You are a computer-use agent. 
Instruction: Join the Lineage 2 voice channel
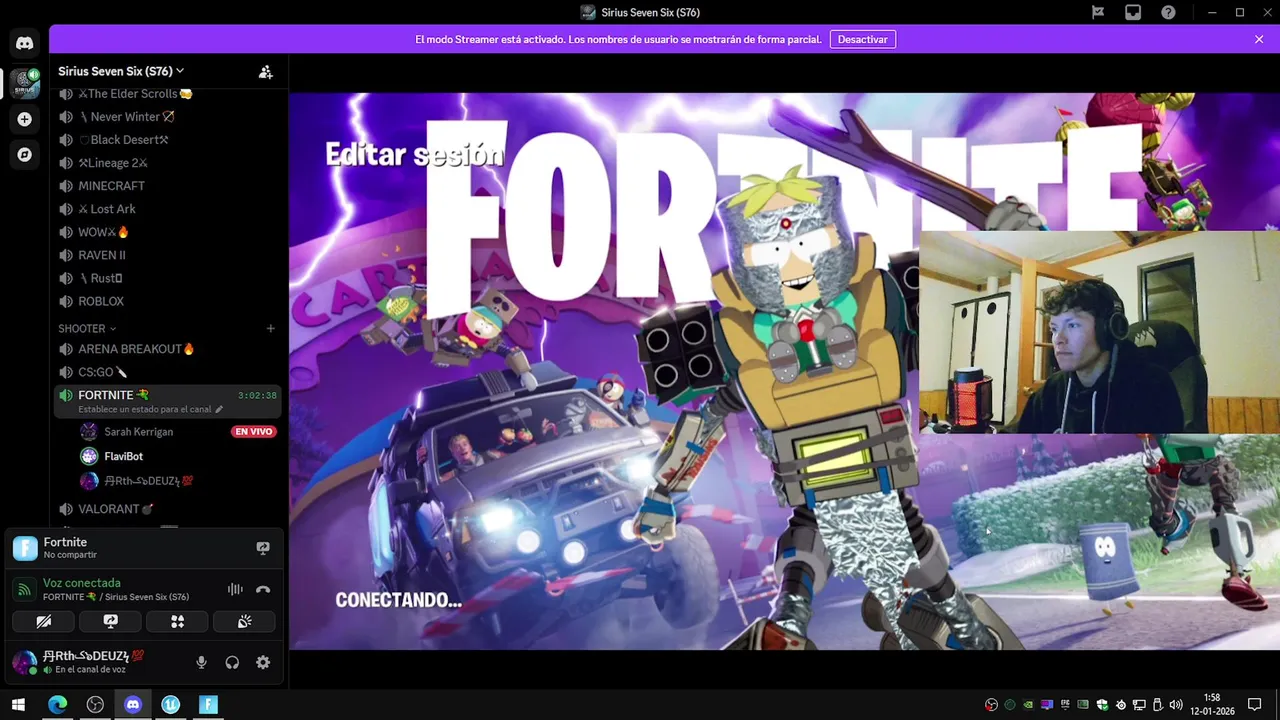(167, 163)
